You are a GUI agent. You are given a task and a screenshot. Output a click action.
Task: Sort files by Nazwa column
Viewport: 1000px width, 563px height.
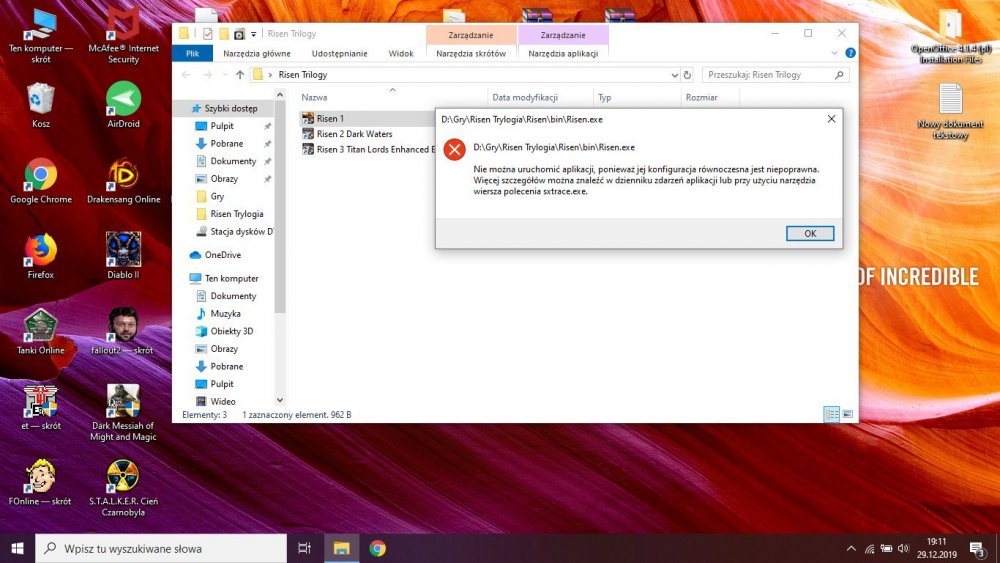[x=314, y=98]
